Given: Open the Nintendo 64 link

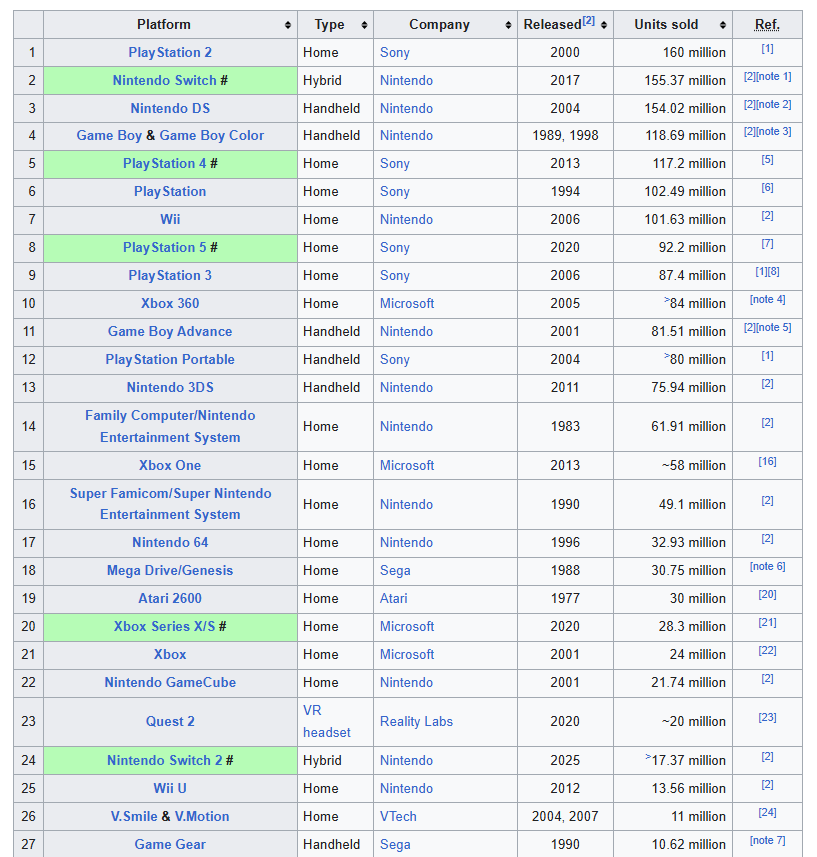Looking at the screenshot, I should (x=170, y=542).
